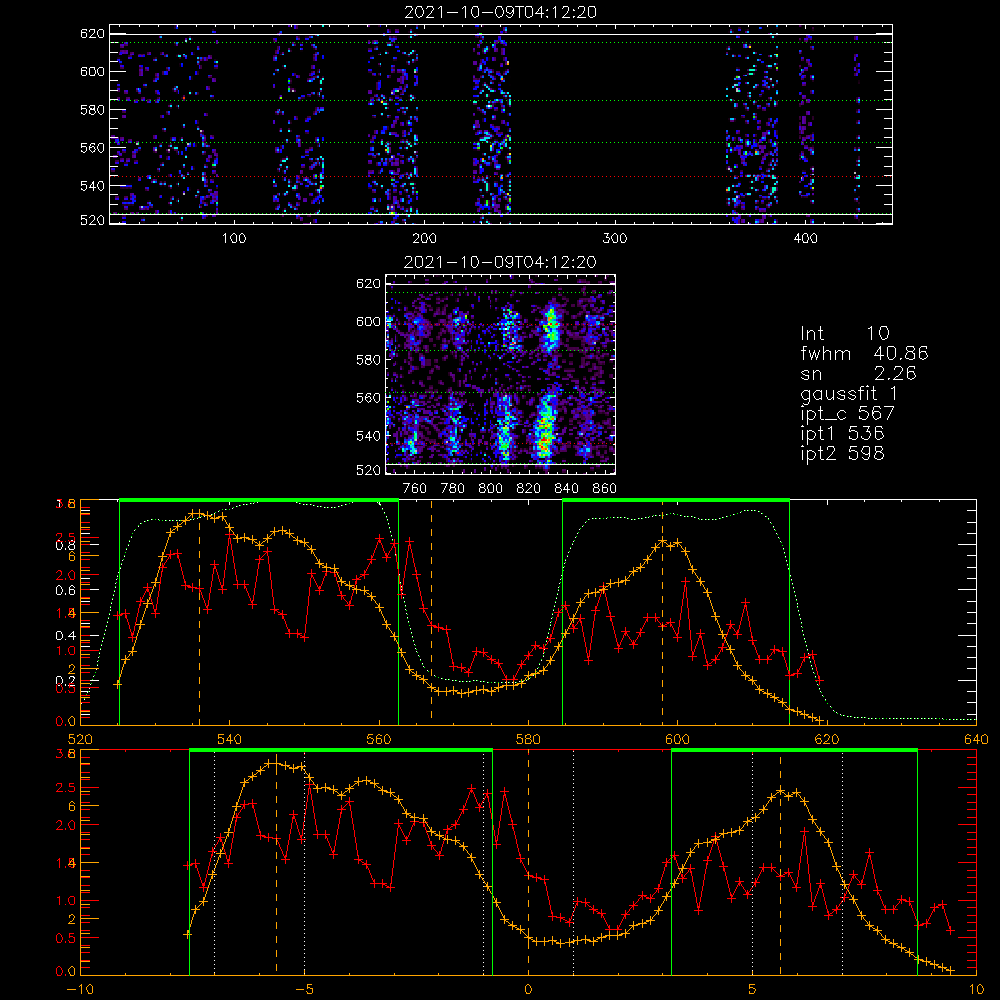Click the wide spectral image at top

tap(501, 124)
